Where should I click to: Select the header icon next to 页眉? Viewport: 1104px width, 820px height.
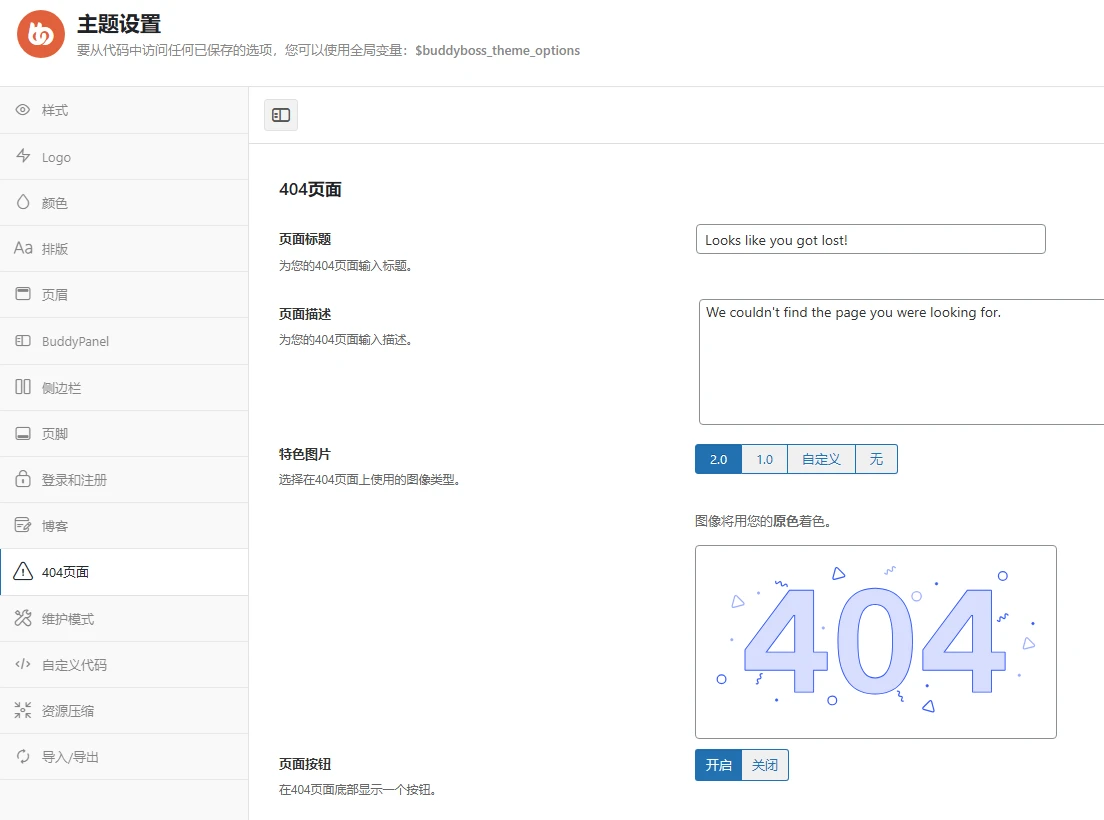point(24,294)
